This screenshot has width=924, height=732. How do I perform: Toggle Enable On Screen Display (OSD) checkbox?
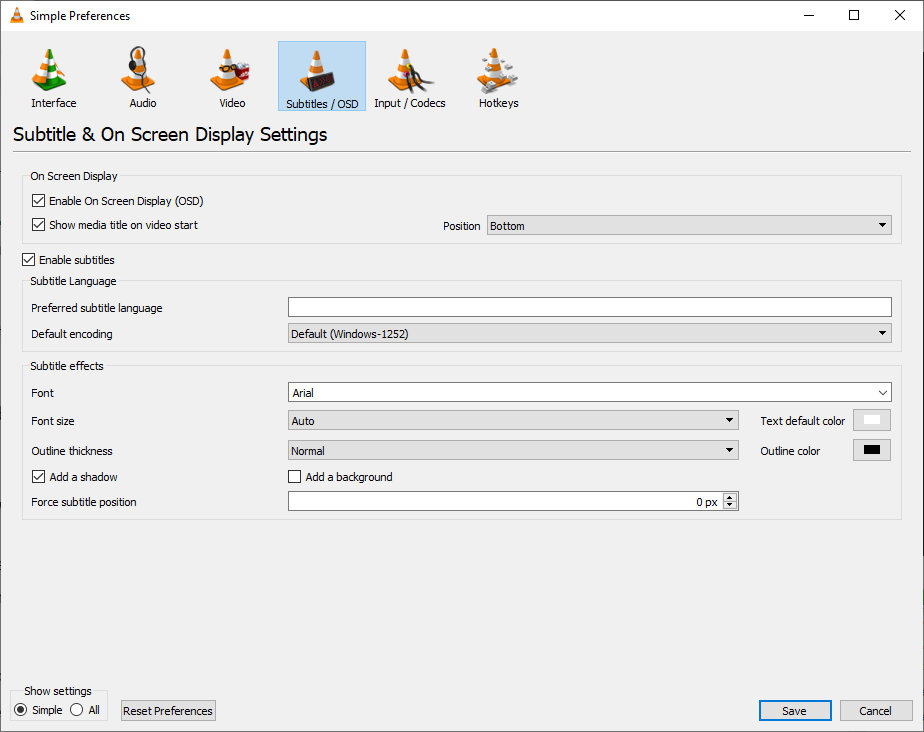[x=38, y=200]
